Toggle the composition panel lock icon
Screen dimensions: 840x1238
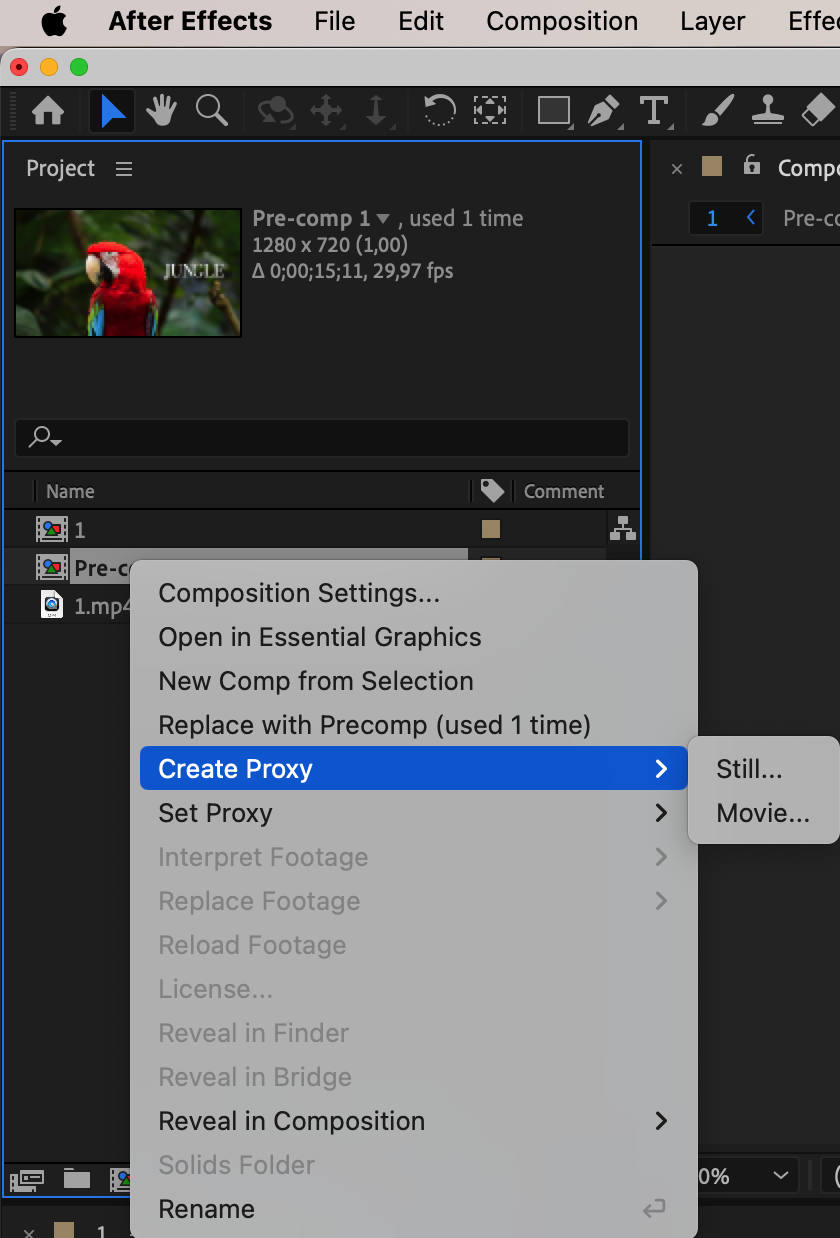pyautogui.click(x=752, y=167)
